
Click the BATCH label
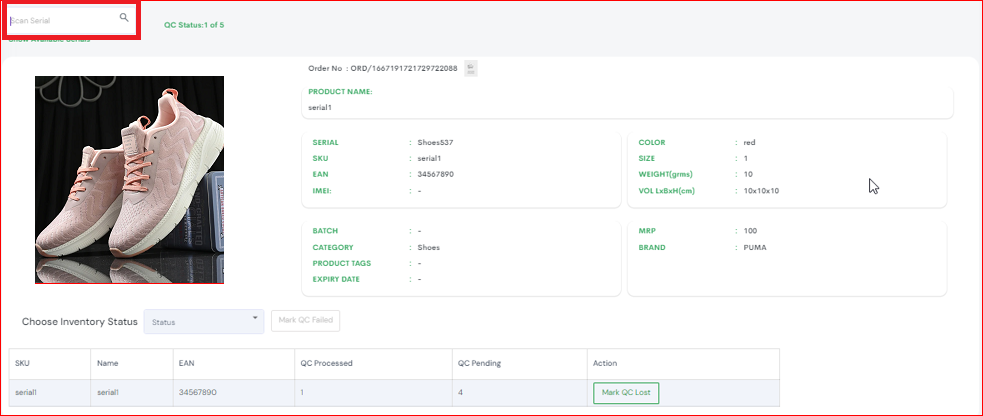pos(325,231)
